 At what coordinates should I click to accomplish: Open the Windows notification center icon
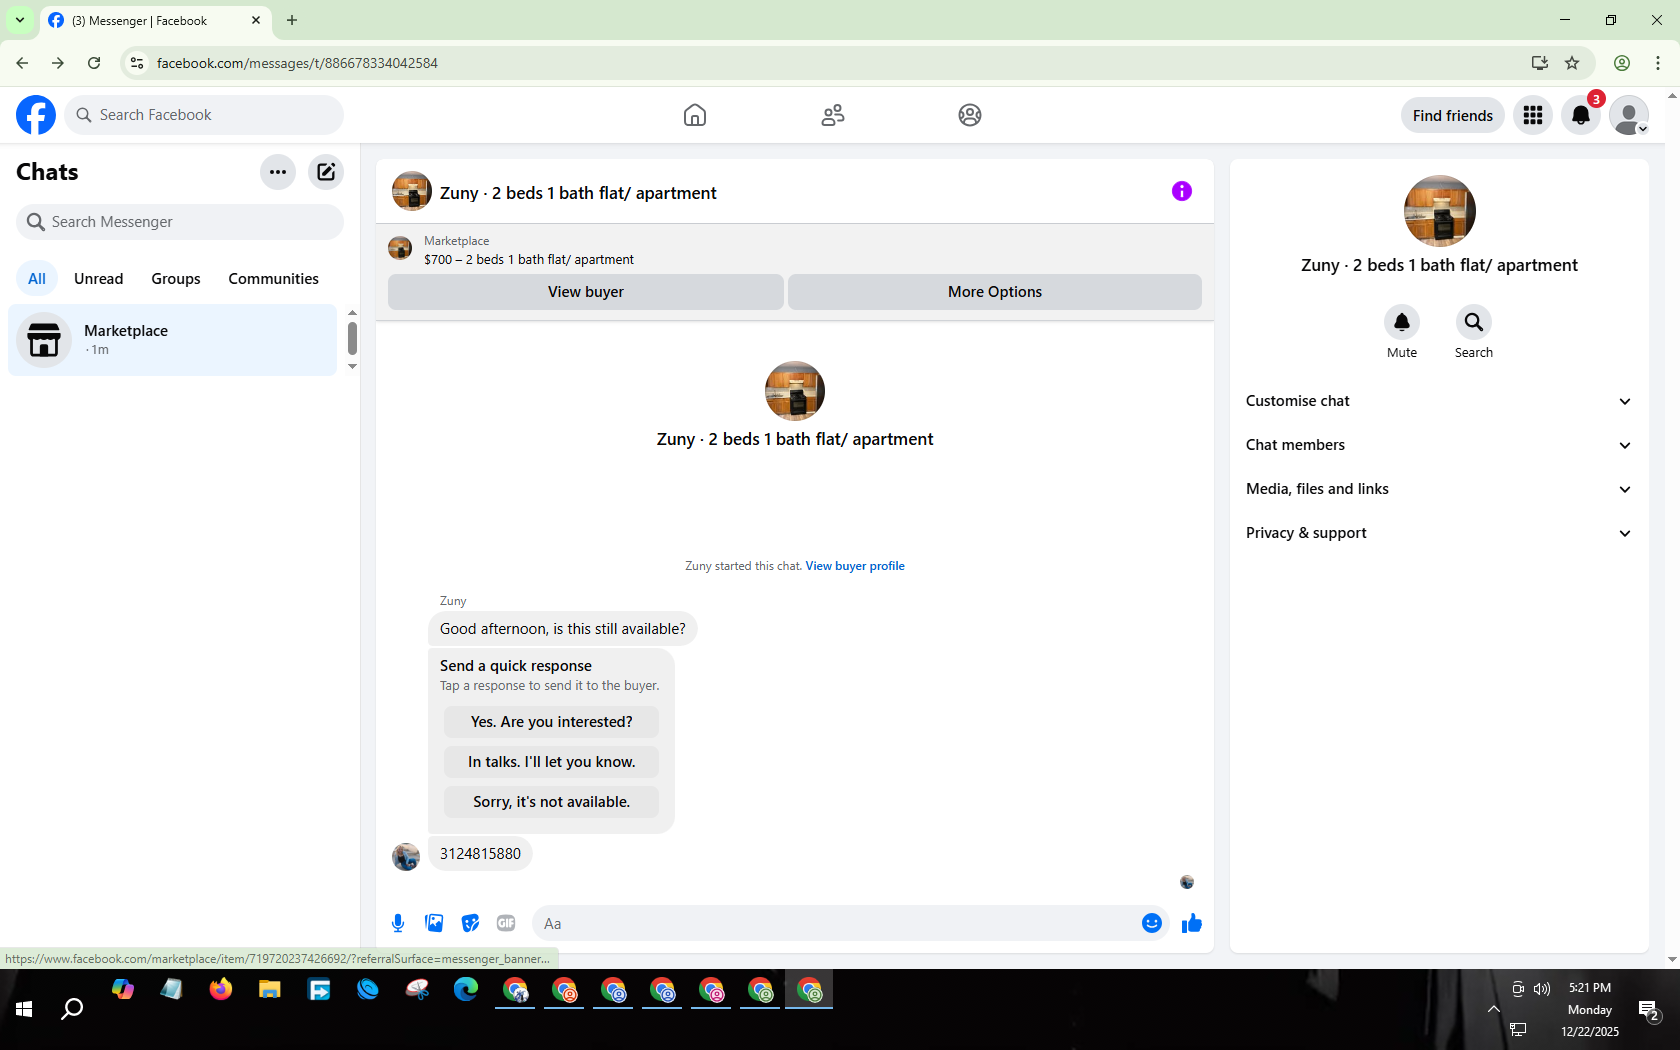pos(1649,1011)
